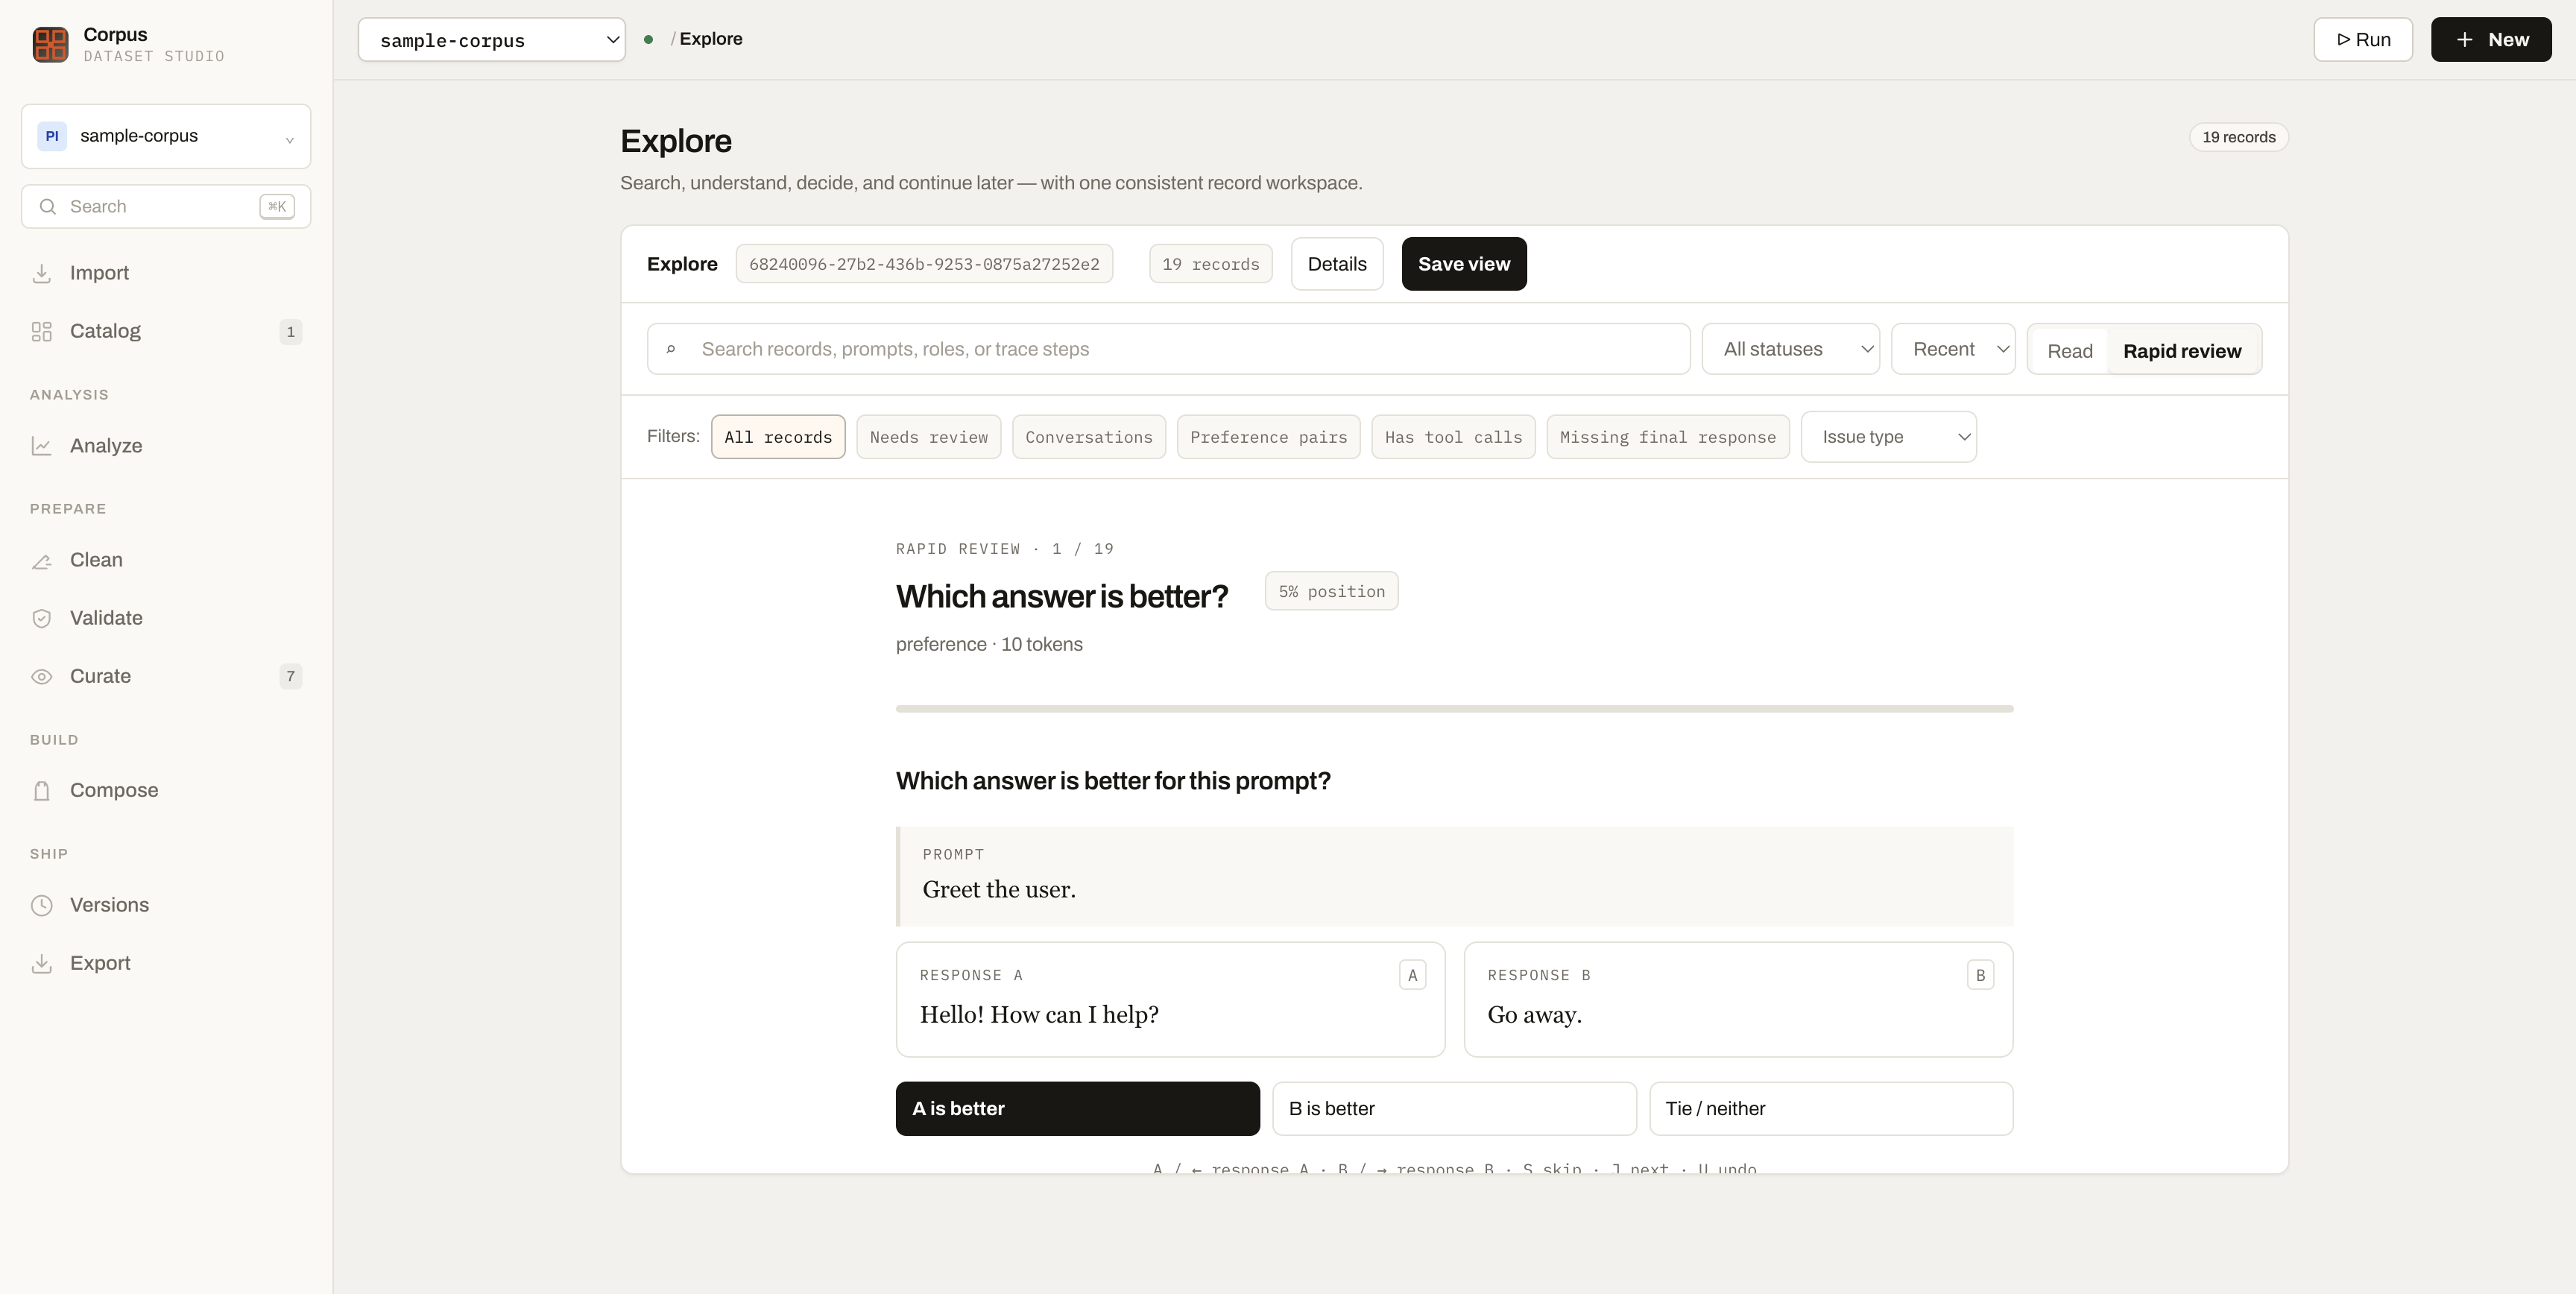
Task: Click the magnifier icon in records search
Action: 671,349
